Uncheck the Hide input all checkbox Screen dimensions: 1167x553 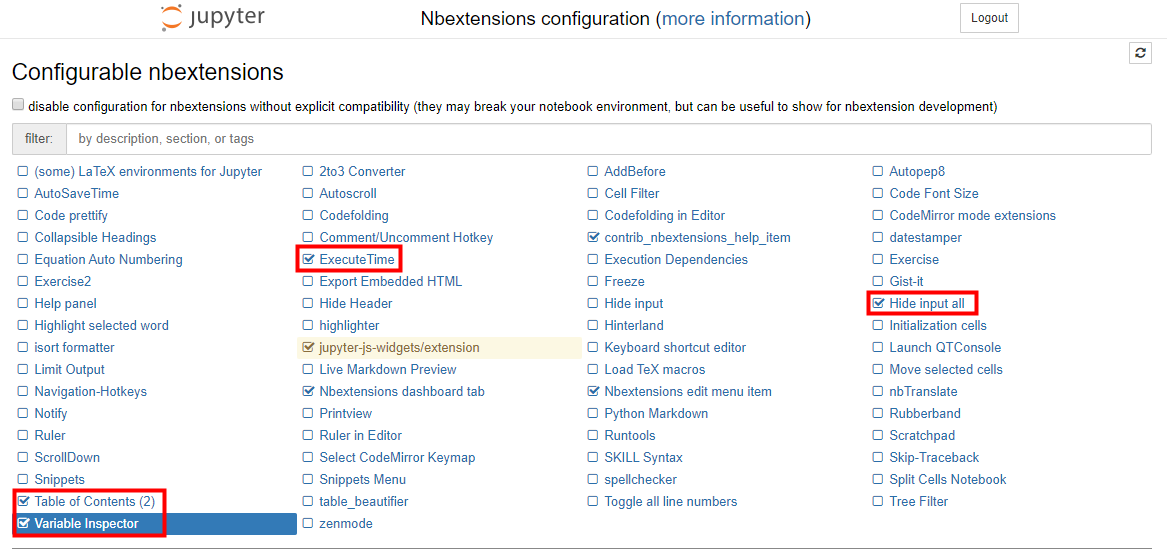click(x=878, y=304)
